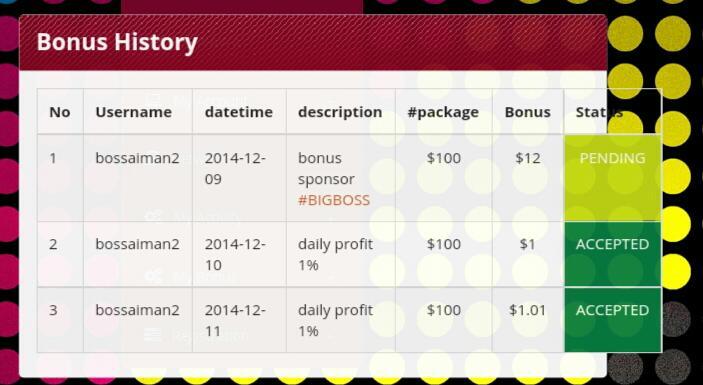
Task: Click the 2014-12-11 date cell
Action: (x=235, y=320)
